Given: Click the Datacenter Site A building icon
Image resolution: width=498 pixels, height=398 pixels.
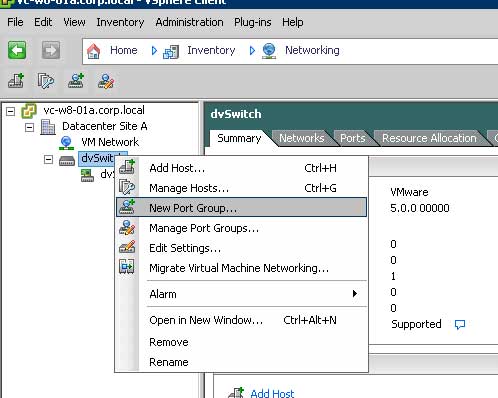Looking at the screenshot, I should [x=48, y=127].
